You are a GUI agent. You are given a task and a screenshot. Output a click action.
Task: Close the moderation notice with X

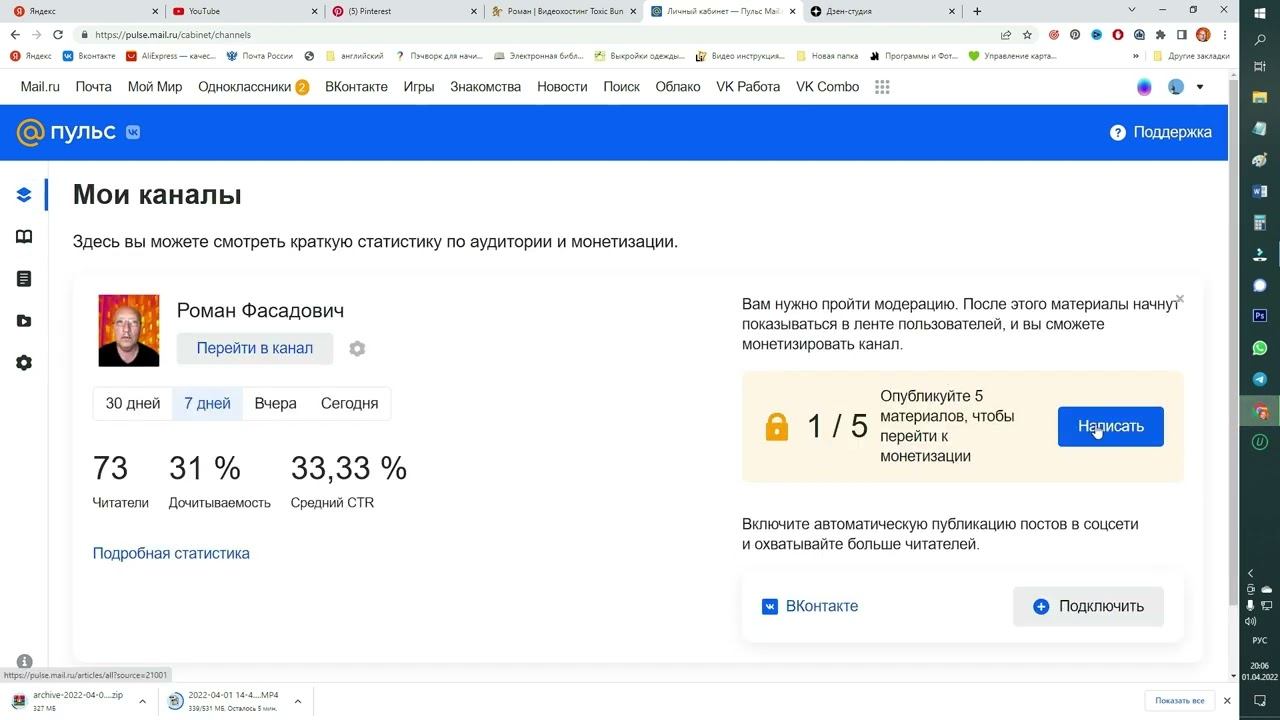[1180, 299]
